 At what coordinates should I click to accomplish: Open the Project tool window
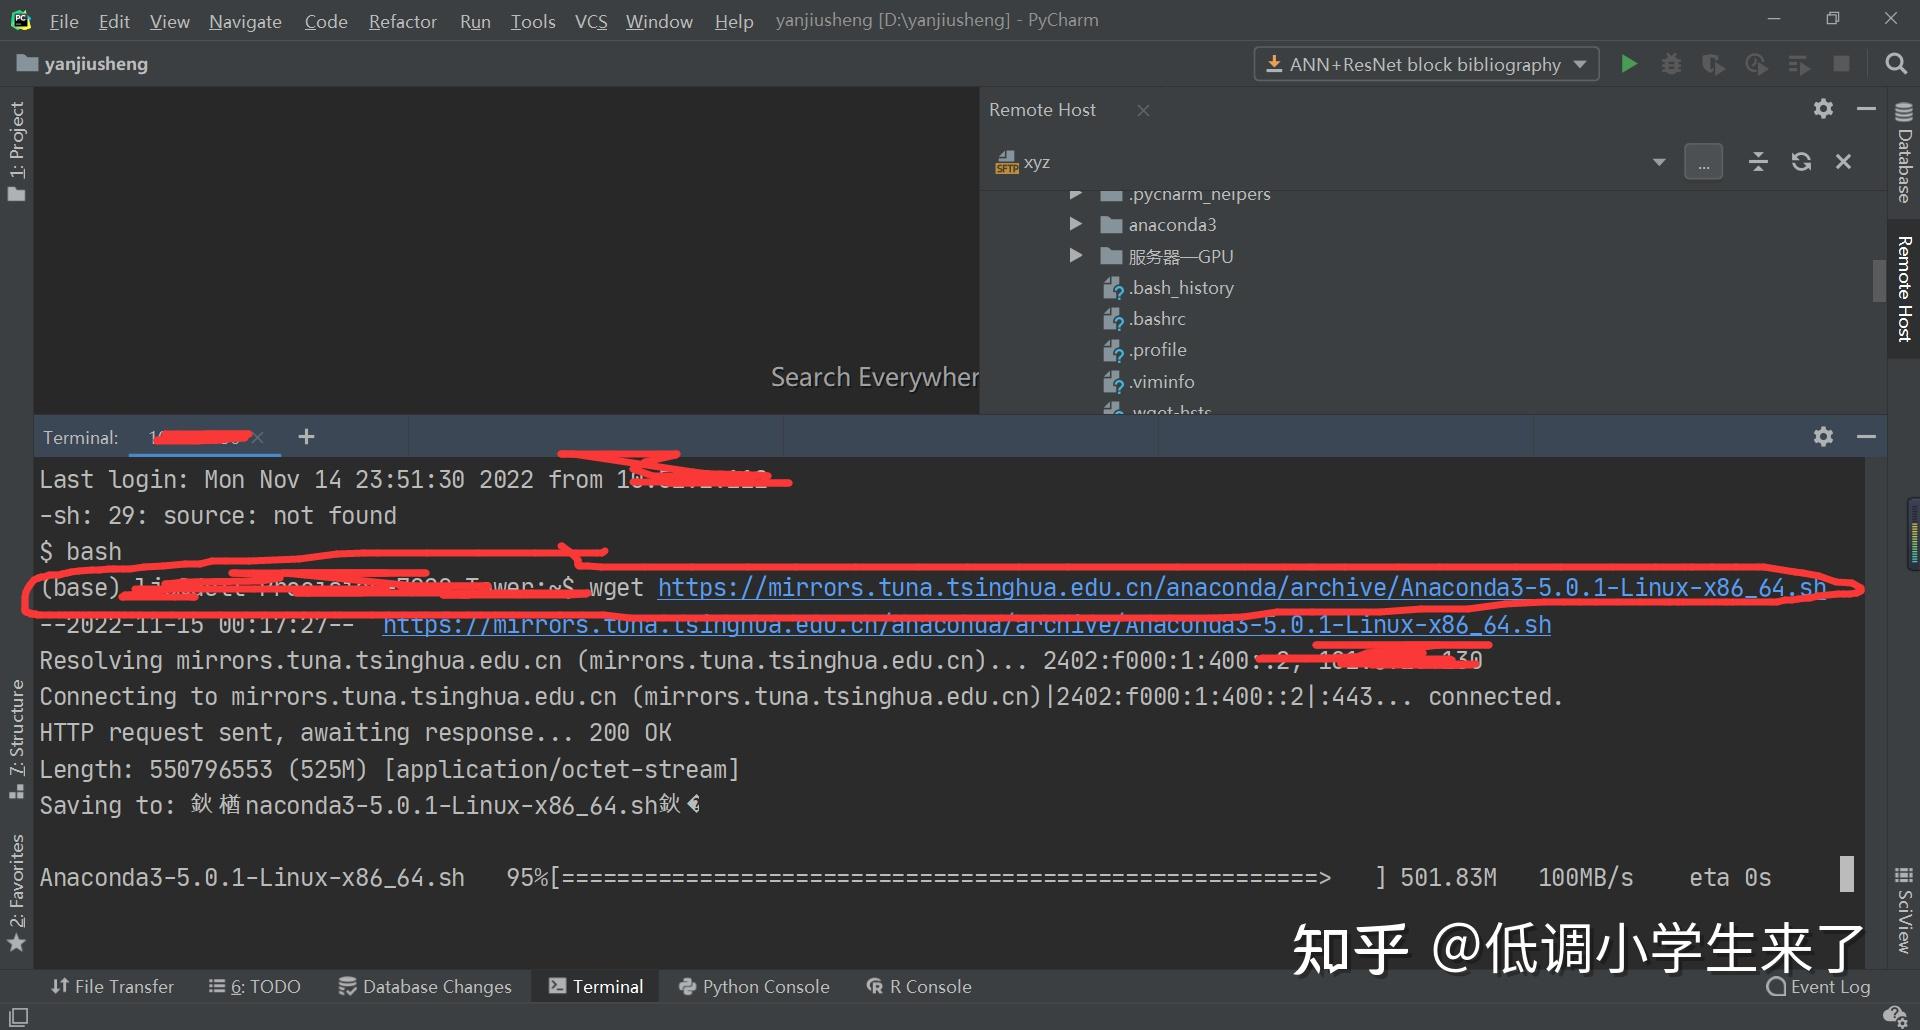16,150
